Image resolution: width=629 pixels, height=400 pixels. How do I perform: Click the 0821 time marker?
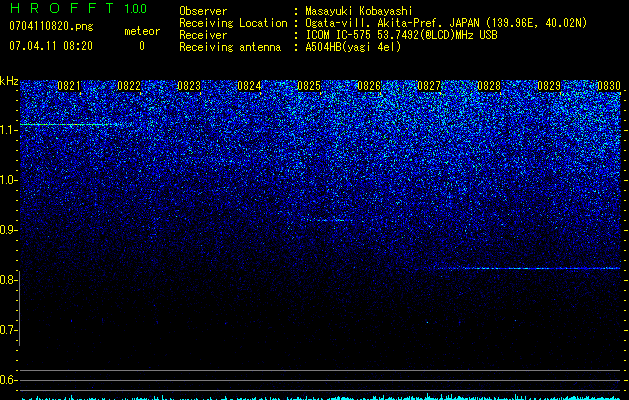(x=69, y=86)
